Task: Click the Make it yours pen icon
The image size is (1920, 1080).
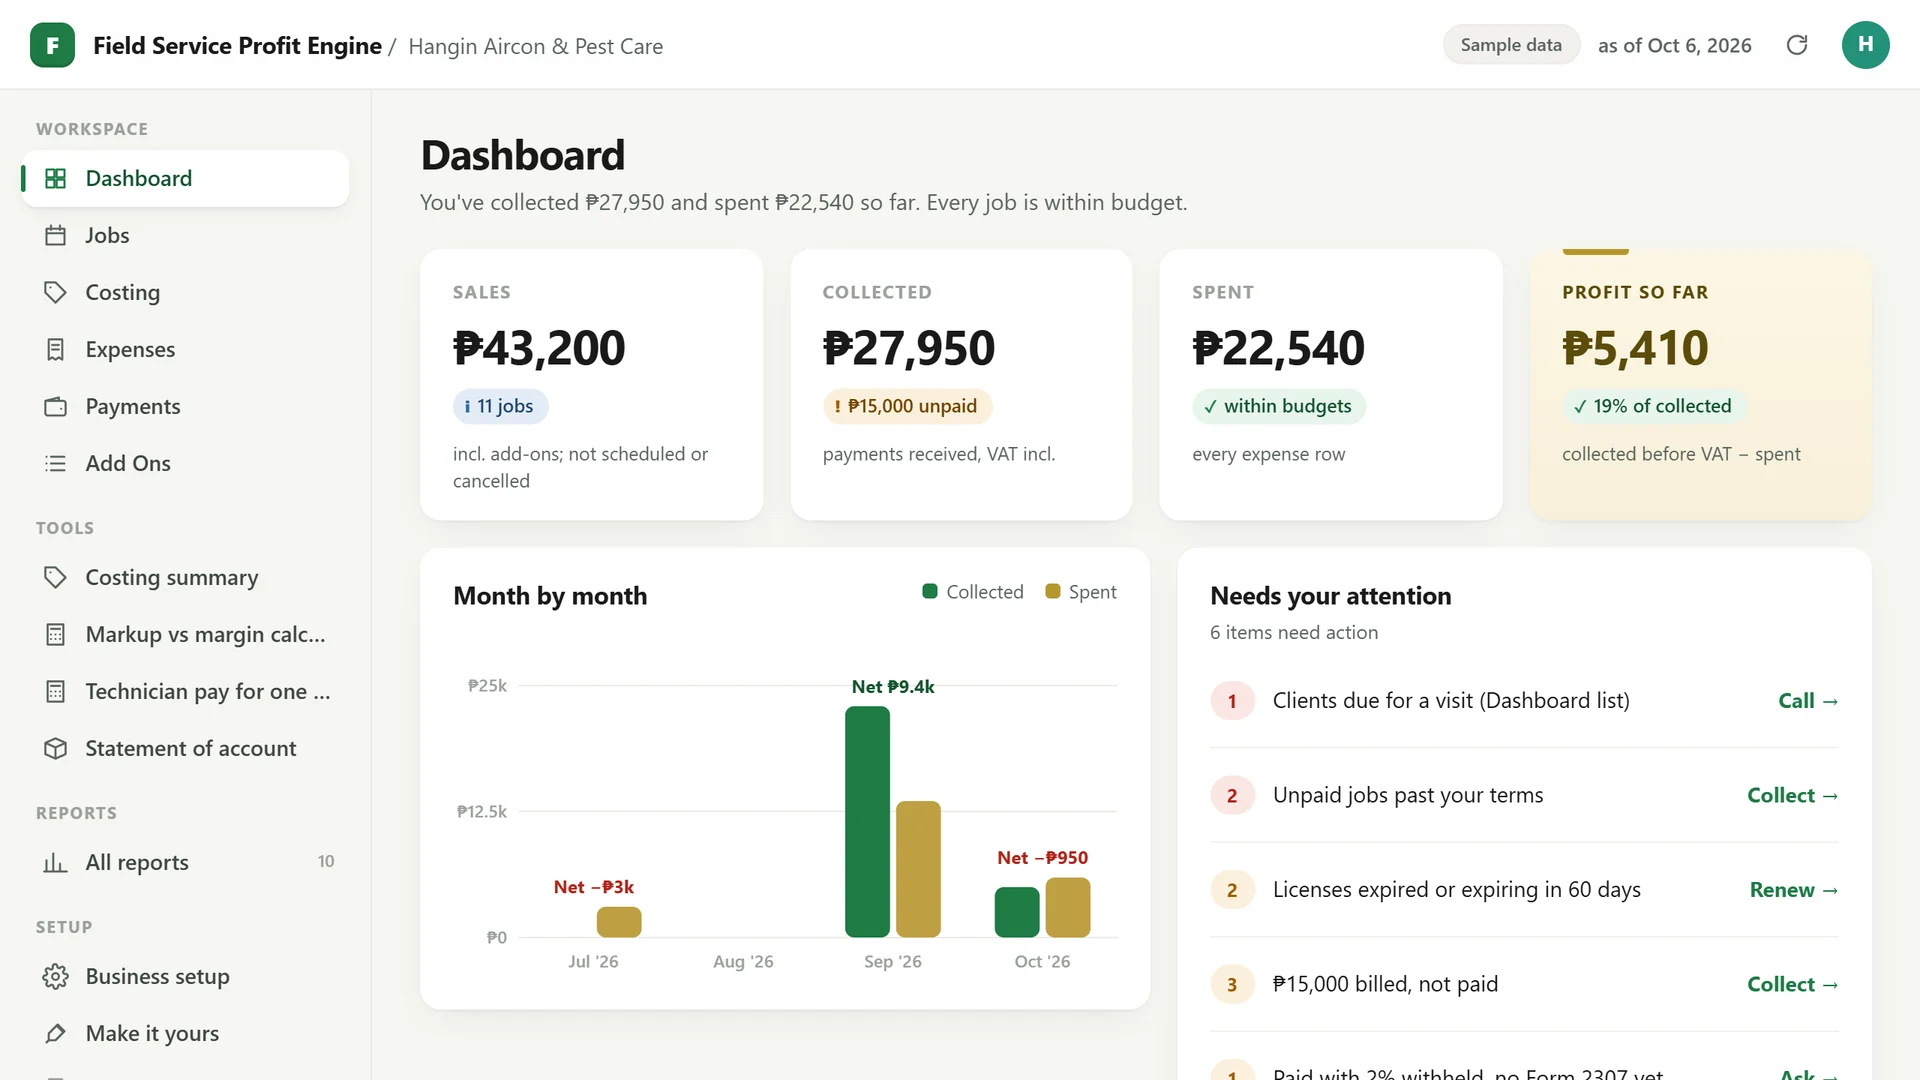Action: coord(56,1033)
